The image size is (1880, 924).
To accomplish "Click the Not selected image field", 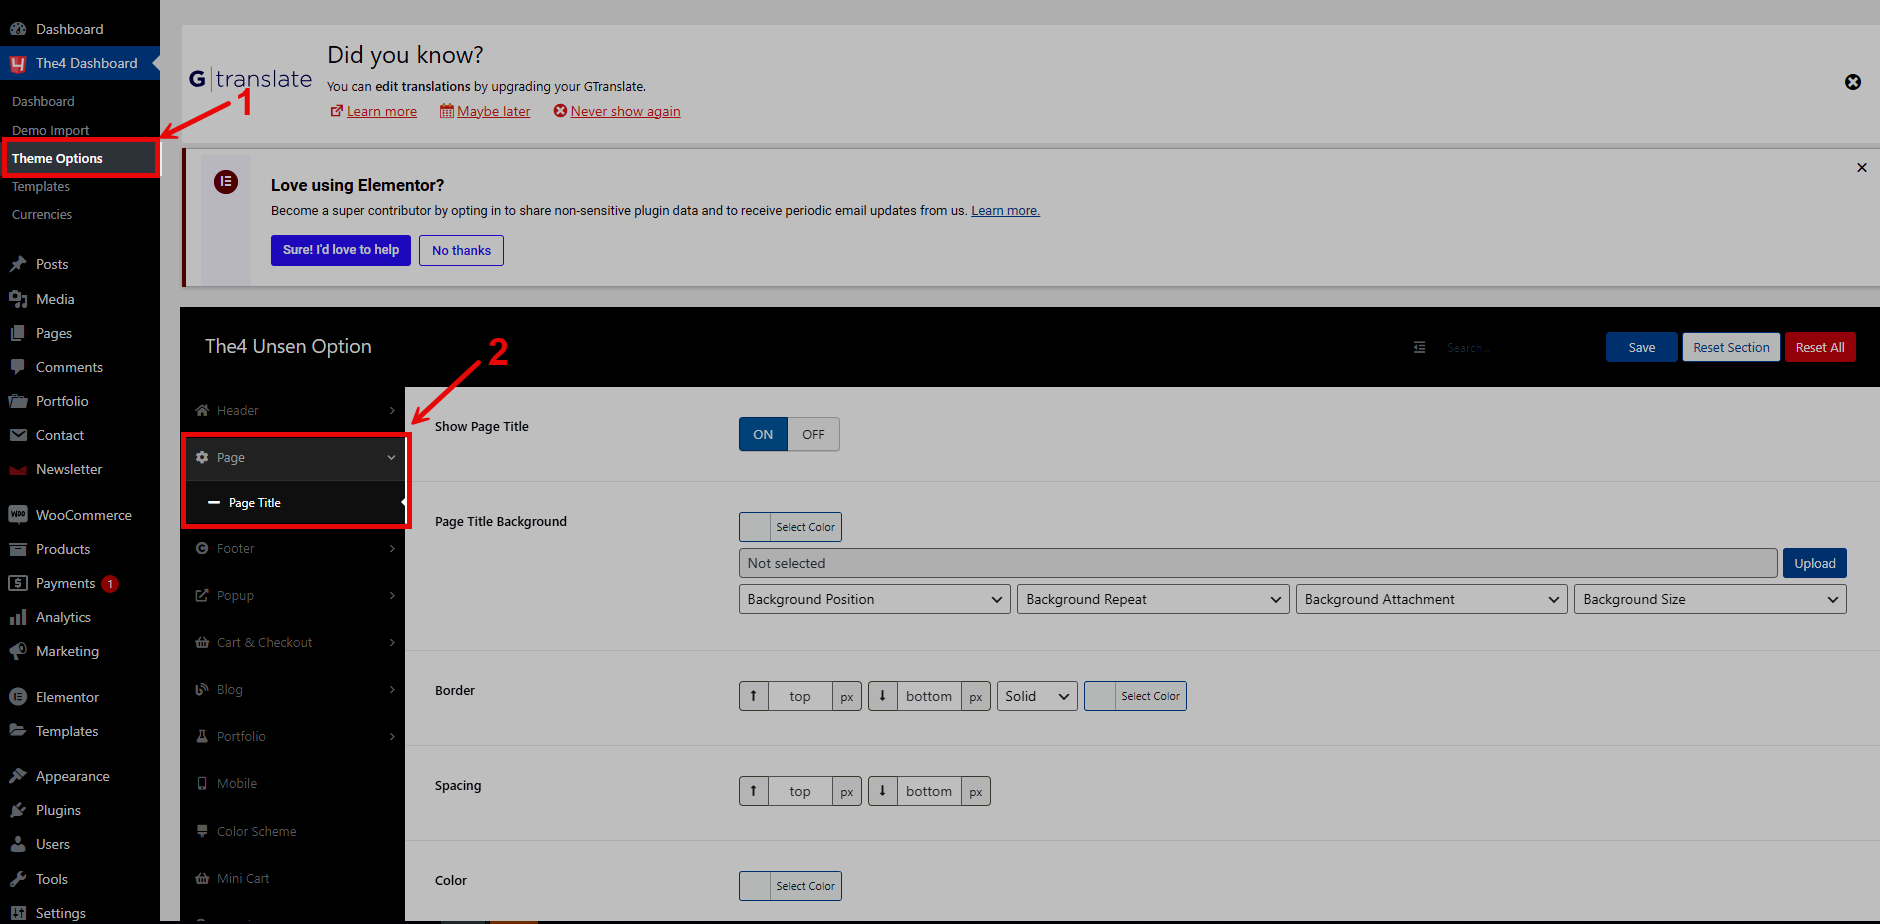I will (1258, 563).
